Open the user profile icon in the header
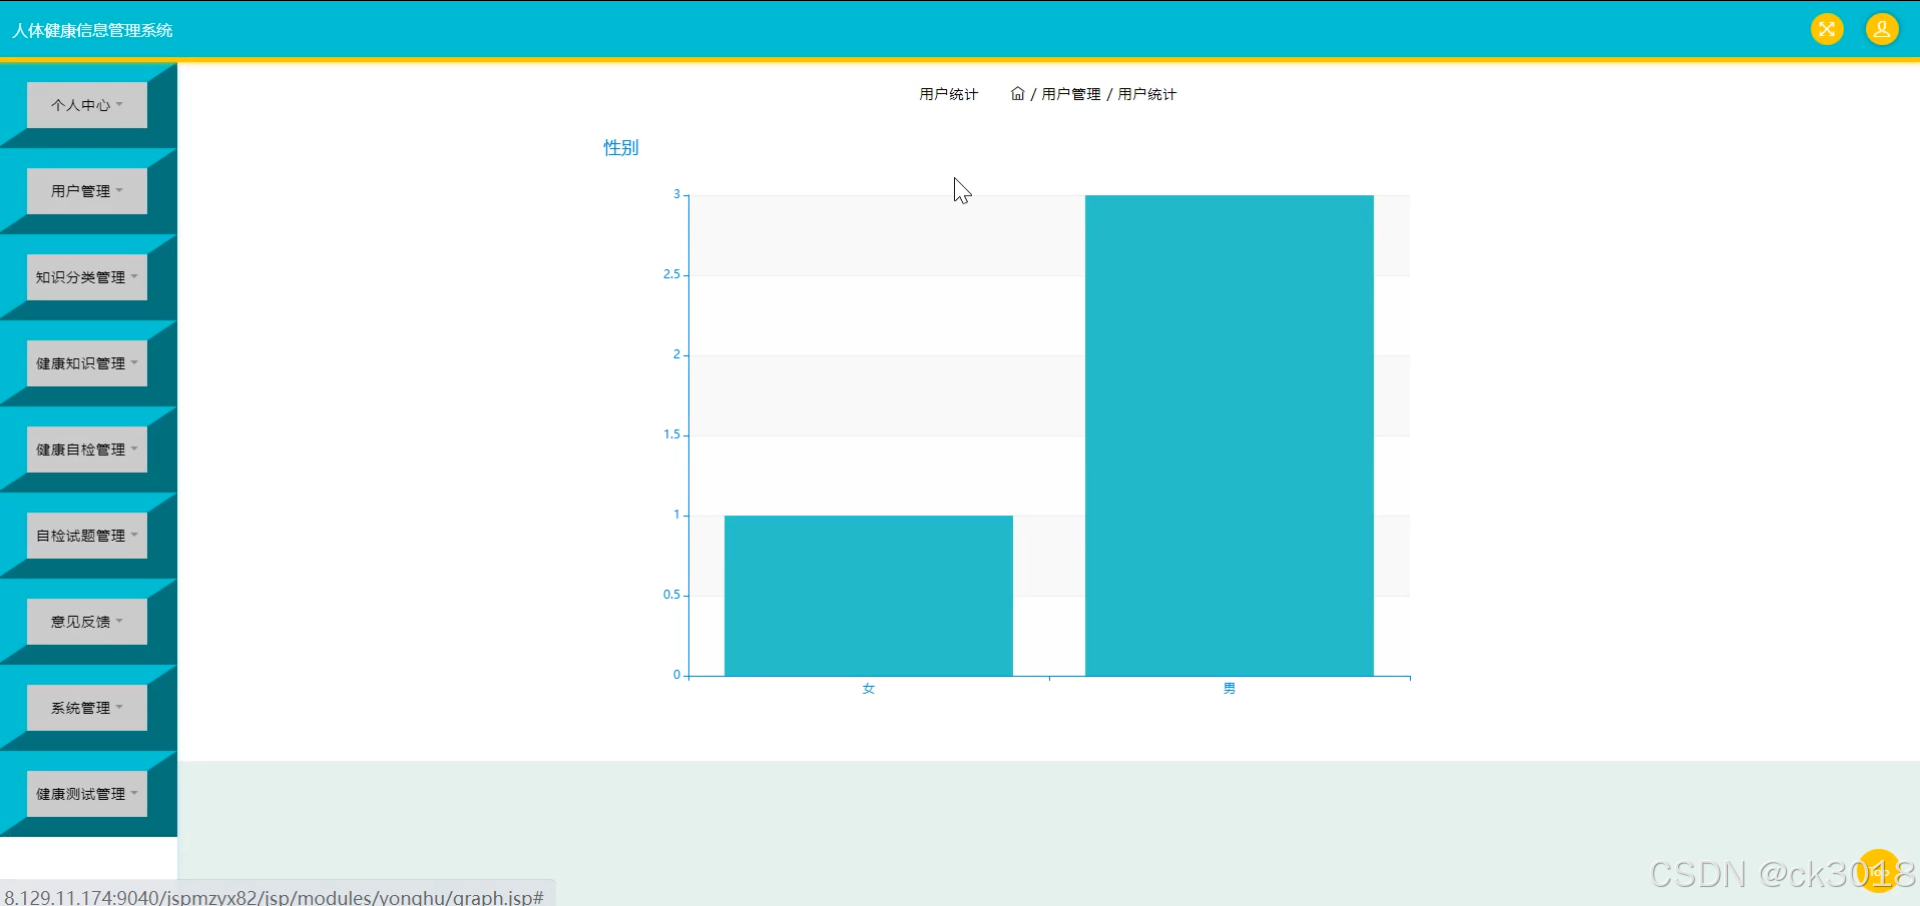 pos(1882,29)
